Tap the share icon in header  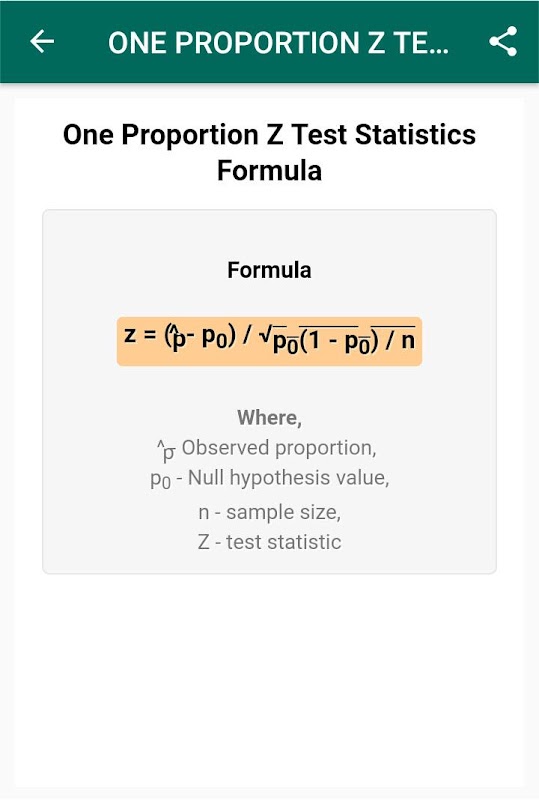(503, 41)
